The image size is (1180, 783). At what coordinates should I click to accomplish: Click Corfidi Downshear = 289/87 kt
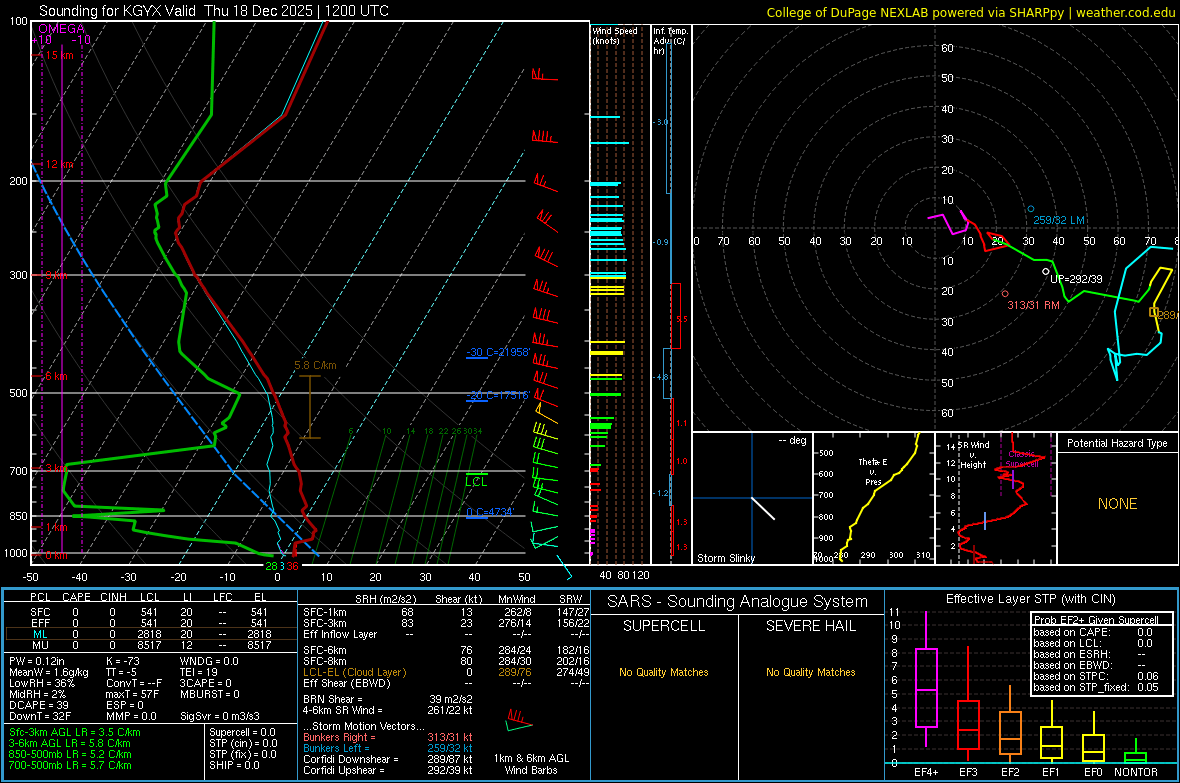(x=388, y=759)
